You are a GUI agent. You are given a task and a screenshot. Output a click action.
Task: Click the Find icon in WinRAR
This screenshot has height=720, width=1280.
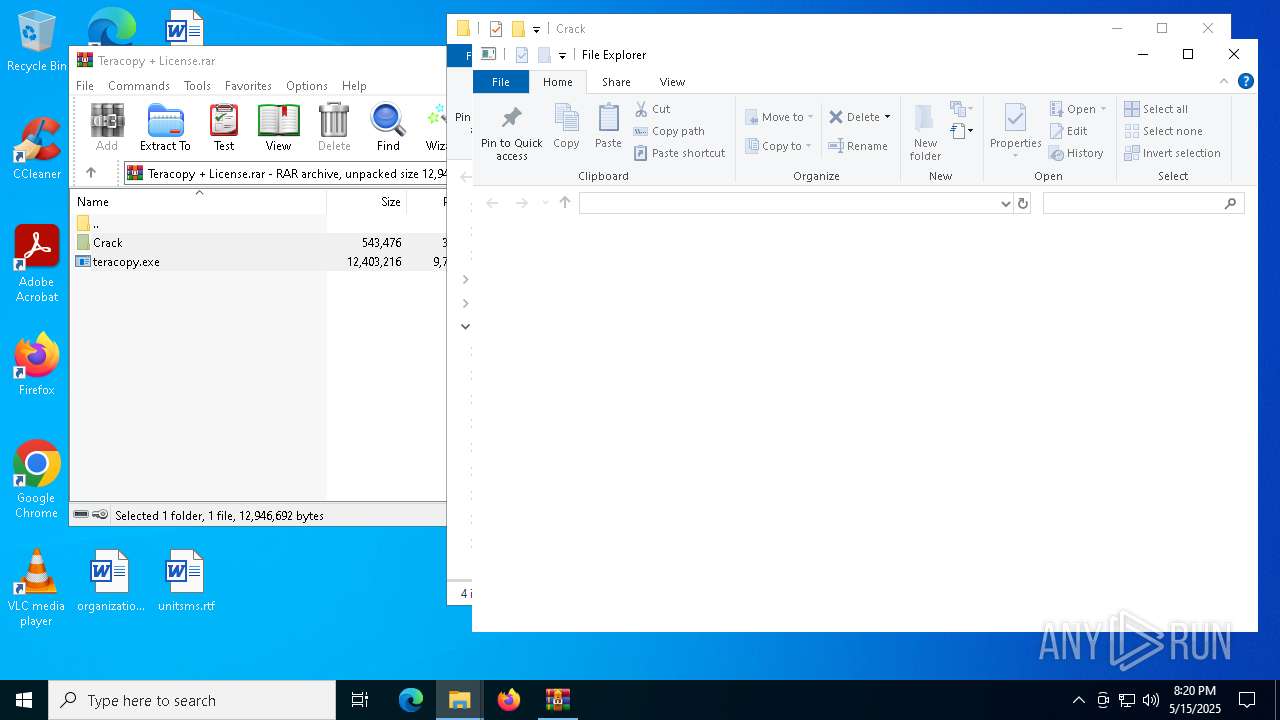[x=388, y=127]
